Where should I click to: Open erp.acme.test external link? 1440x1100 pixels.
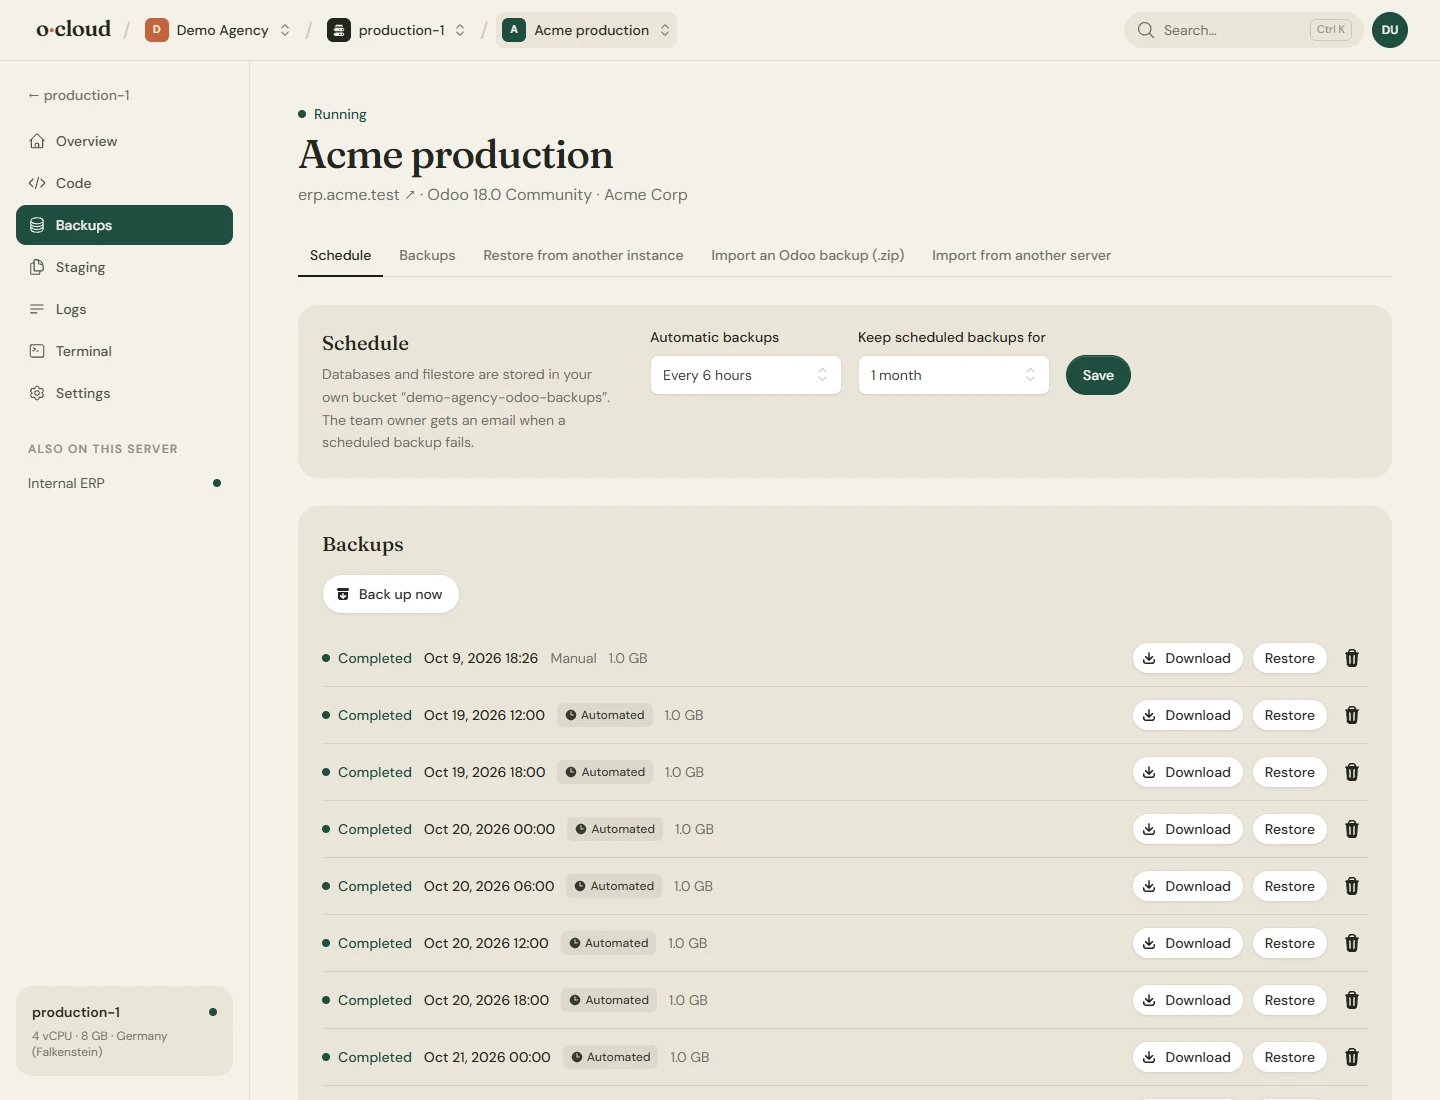pos(356,195)
